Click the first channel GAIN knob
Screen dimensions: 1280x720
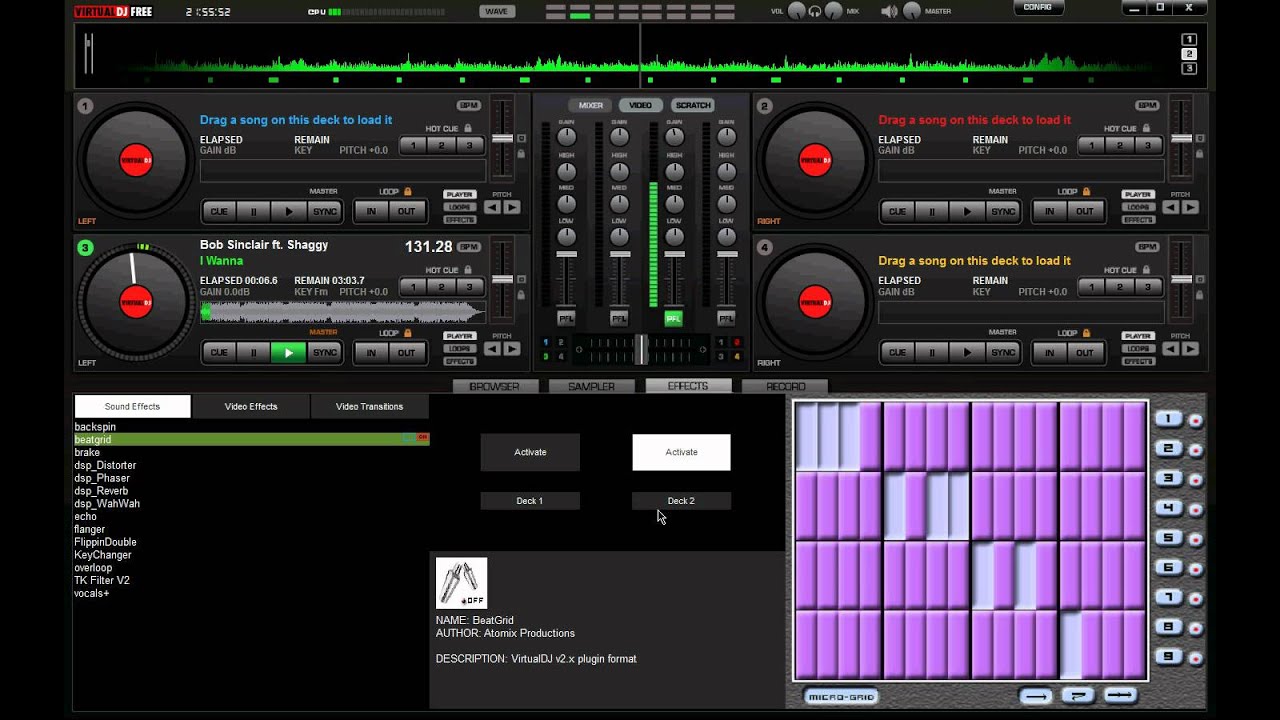click(566, 136)
